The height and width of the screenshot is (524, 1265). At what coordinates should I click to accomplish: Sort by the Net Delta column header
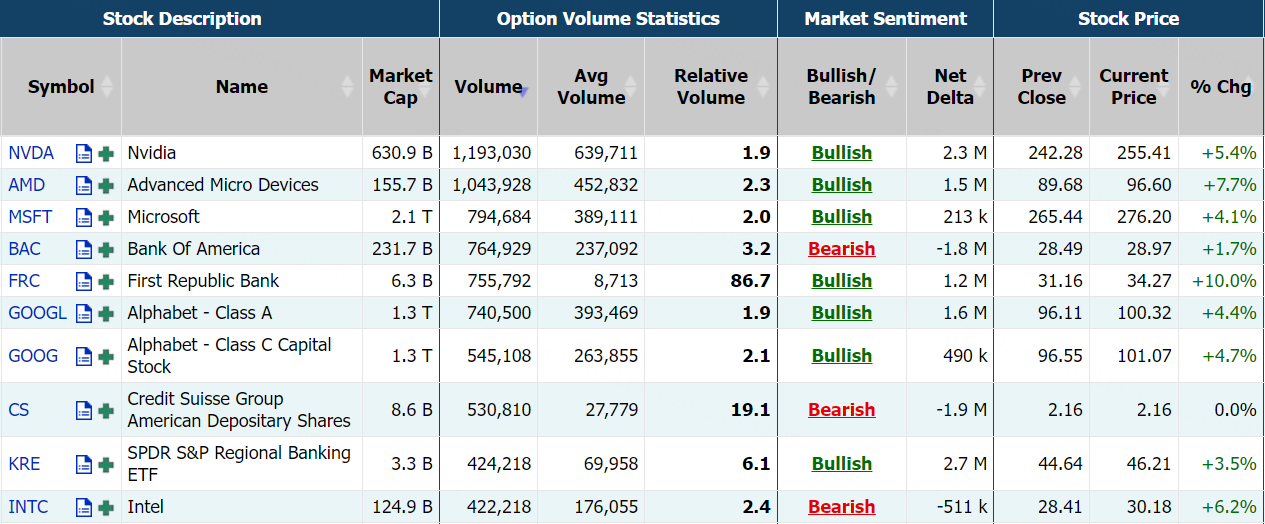(x=950, y=87)
